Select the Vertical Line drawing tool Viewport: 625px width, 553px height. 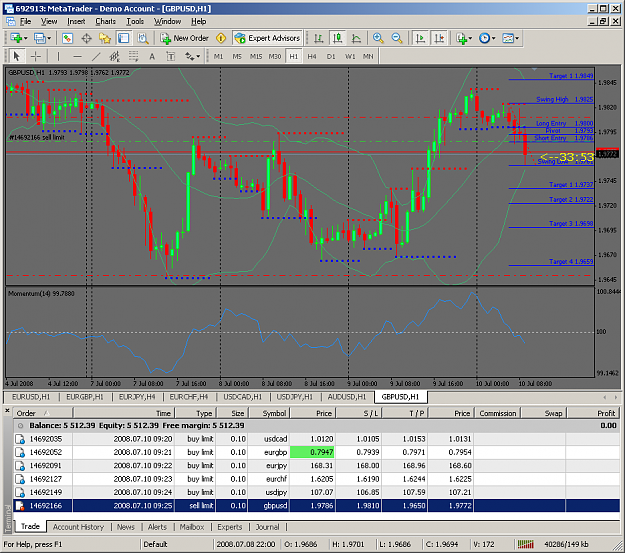tap(58, 56)
